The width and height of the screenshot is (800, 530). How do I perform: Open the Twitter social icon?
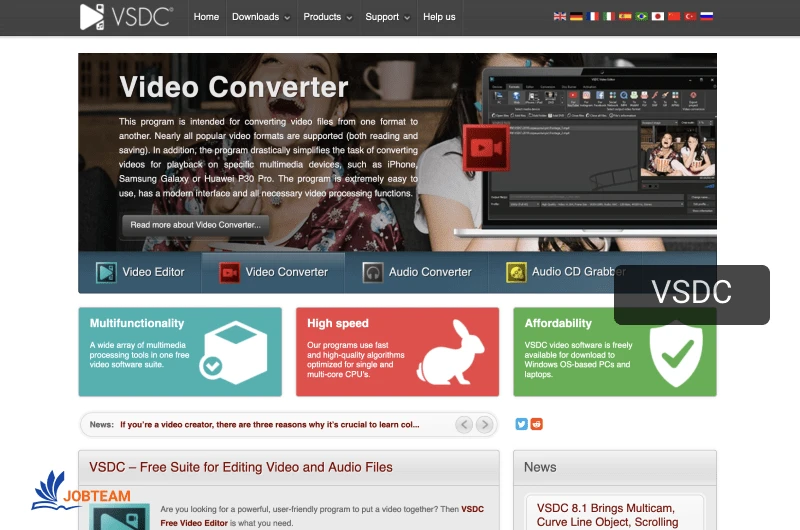click(521, 424)
